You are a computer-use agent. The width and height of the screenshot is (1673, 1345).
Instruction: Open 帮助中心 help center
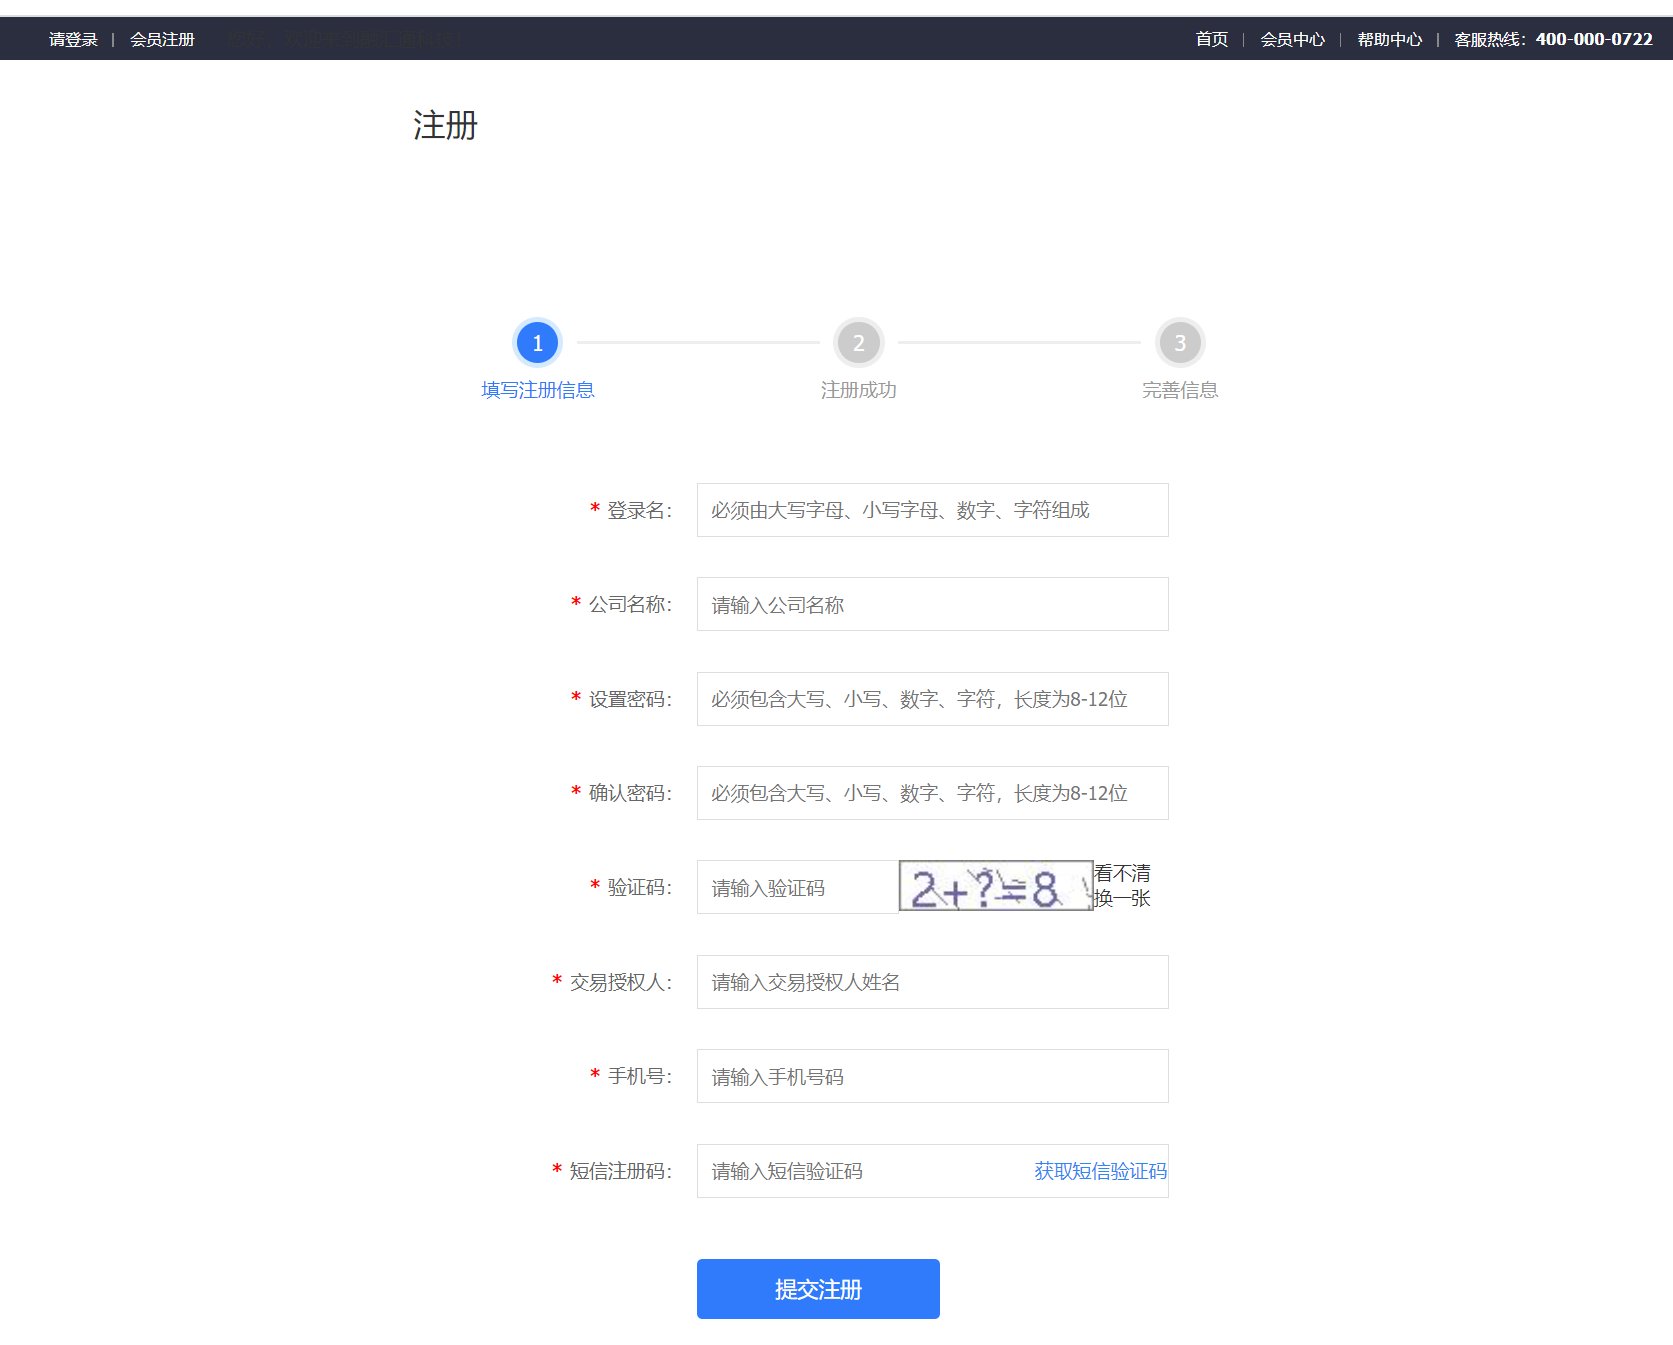click(x=1389, y=40)
